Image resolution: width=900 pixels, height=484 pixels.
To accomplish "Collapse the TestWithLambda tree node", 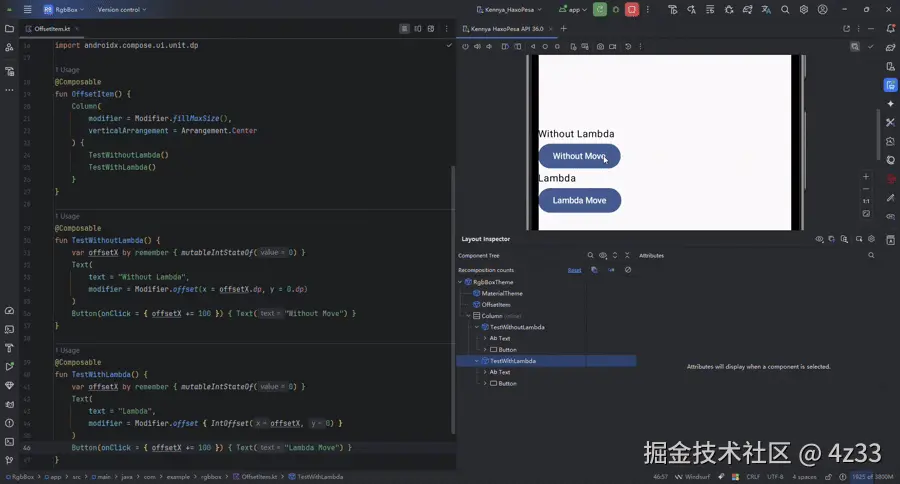I will click(x=476, y=361).
